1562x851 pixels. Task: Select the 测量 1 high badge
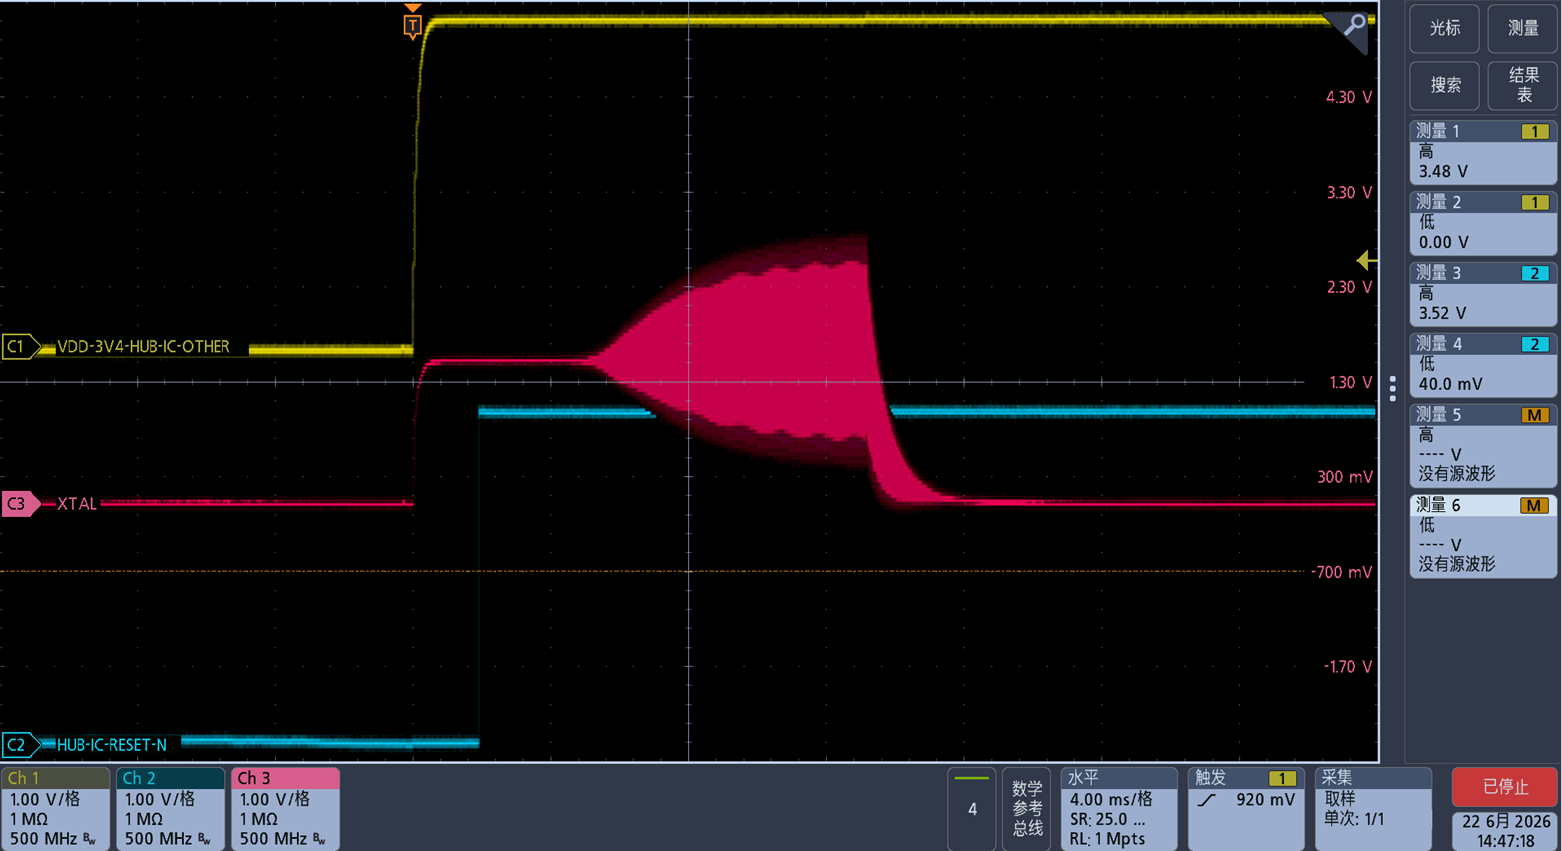(1483, 151)
